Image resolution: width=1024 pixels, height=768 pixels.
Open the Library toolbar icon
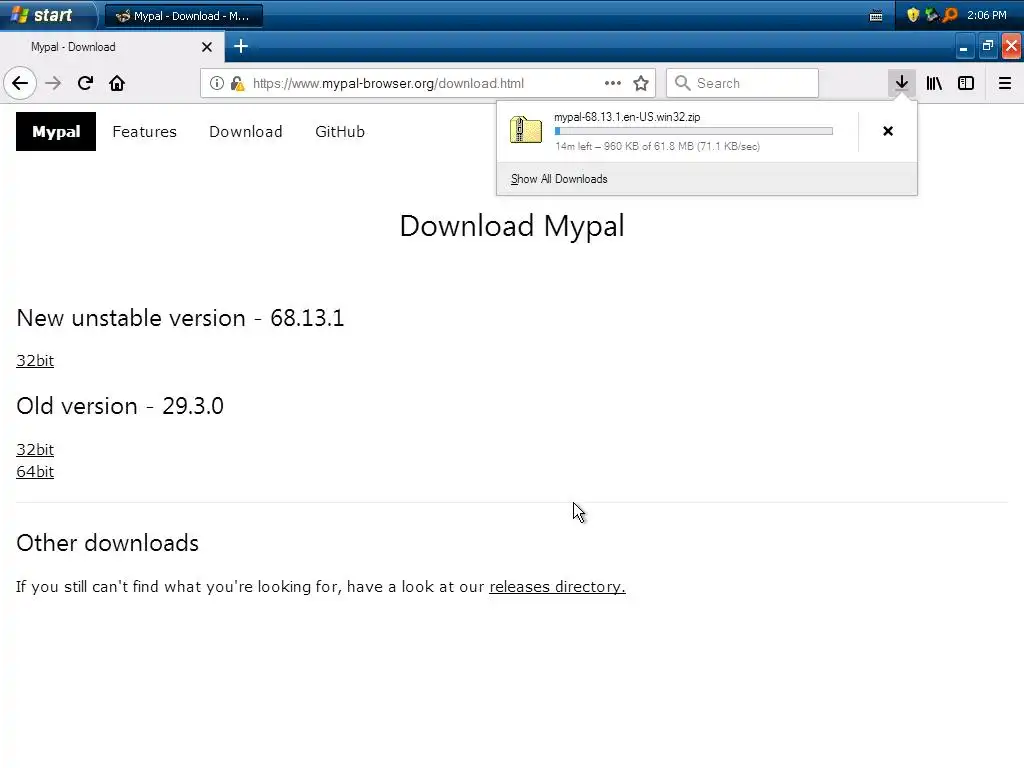[934, 83]
